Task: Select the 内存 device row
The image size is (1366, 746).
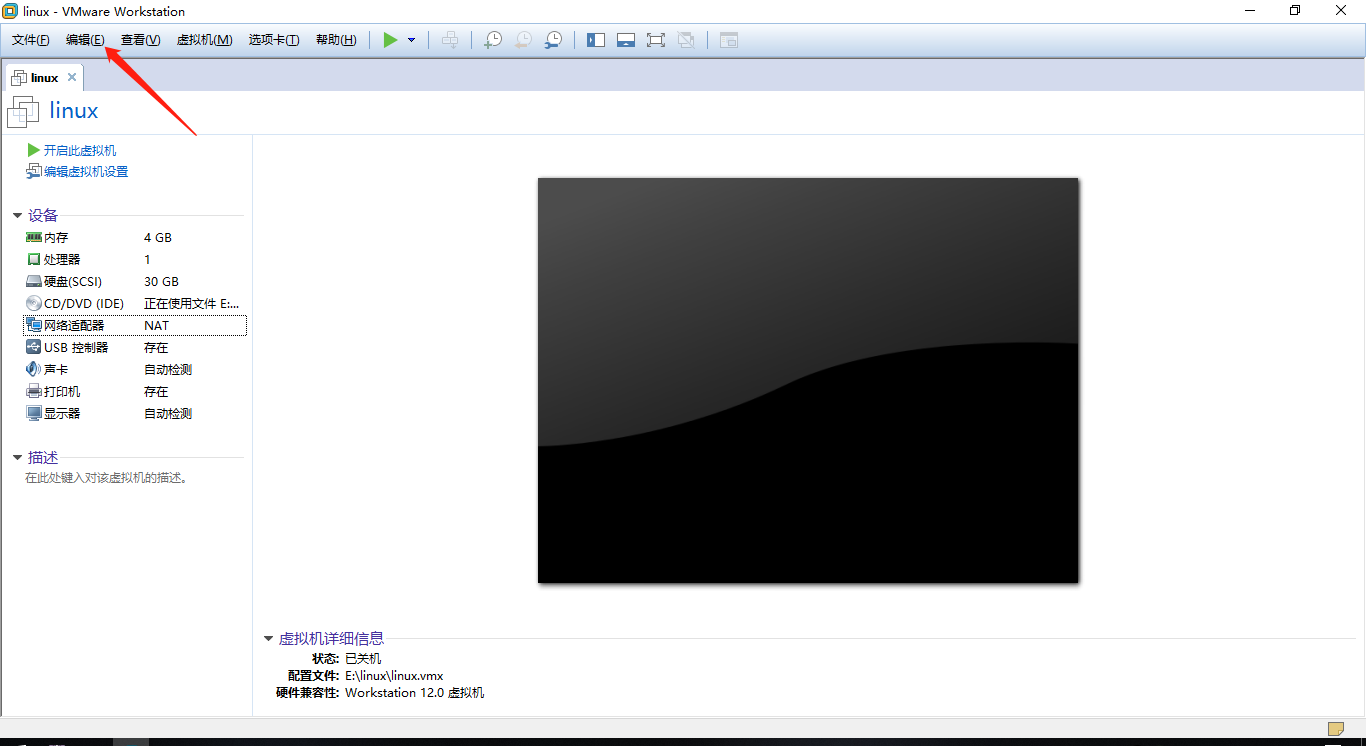Action: click(x=135, y=238)
